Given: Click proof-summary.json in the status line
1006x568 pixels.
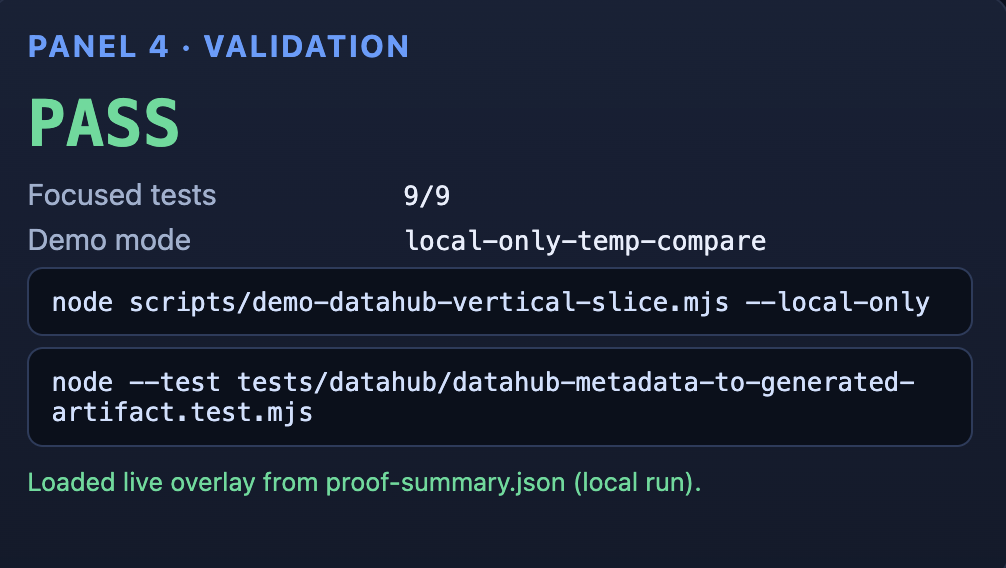Looking at the screenshot, I should [x=445, y=483].
